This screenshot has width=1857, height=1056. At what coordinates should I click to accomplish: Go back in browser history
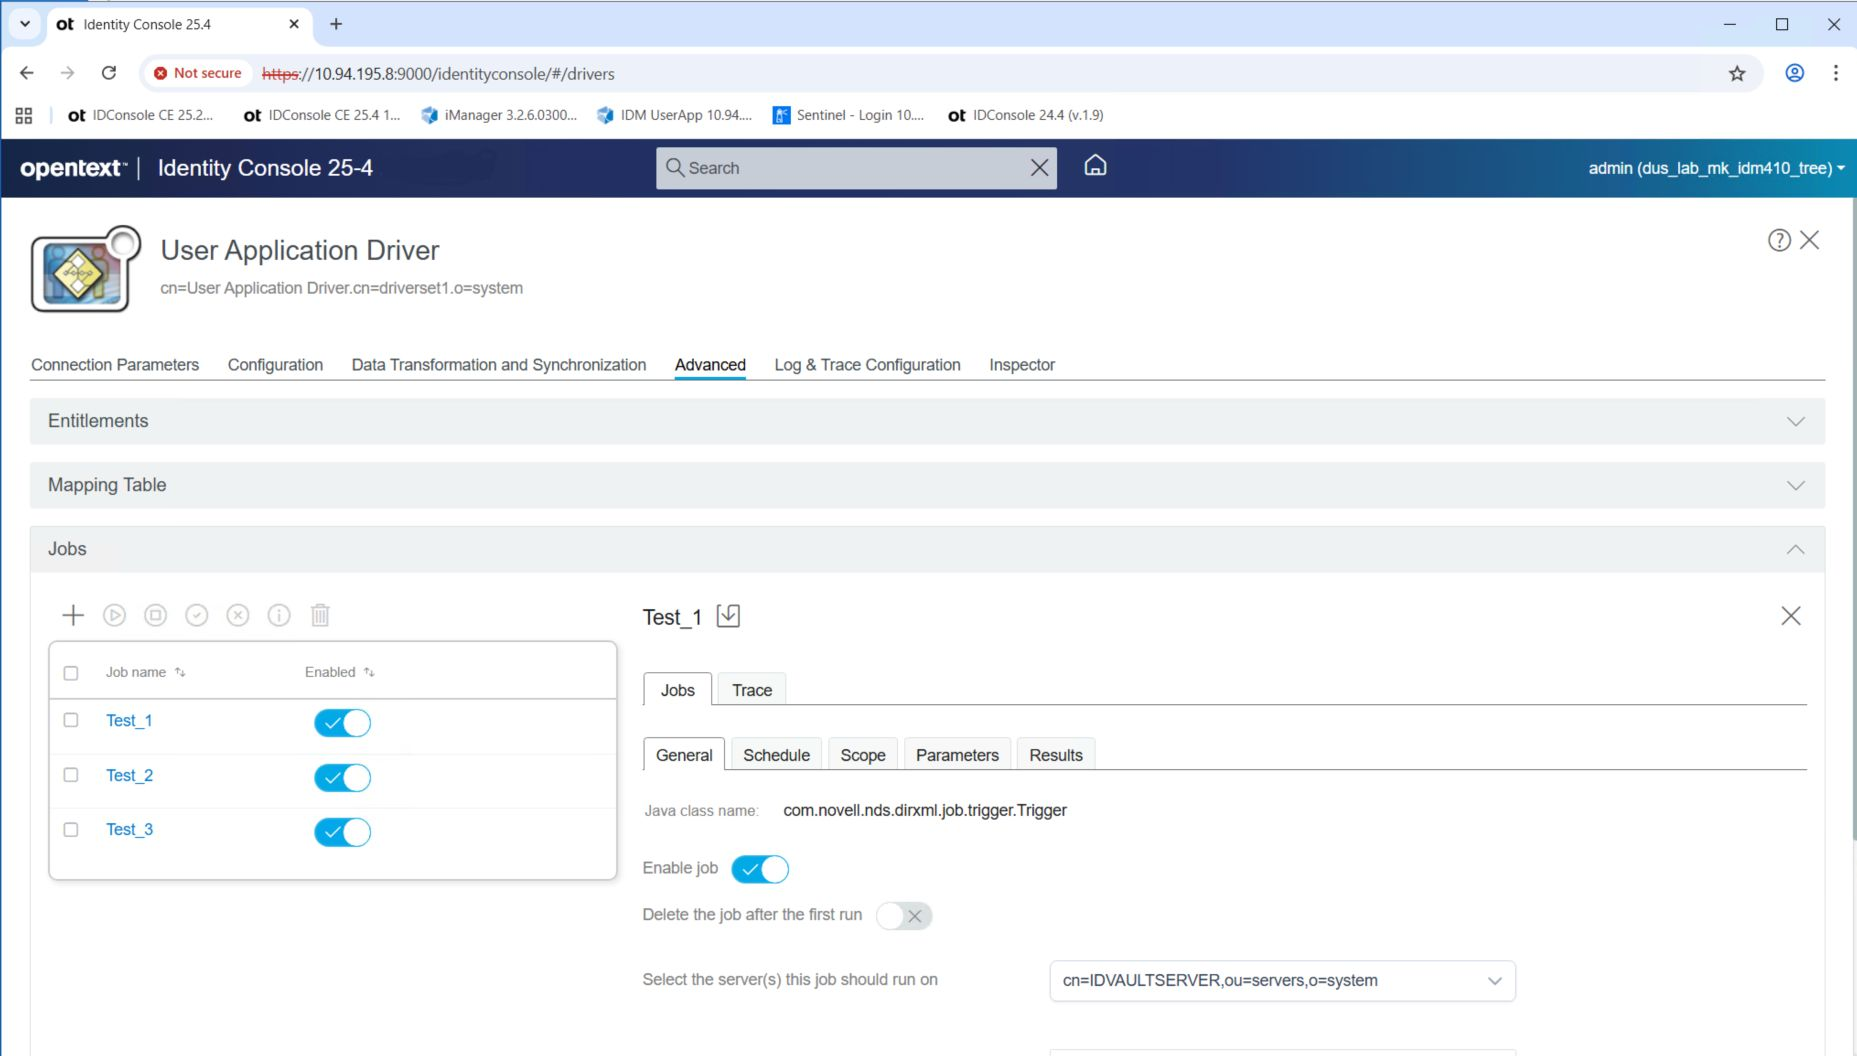click(27, 73)
